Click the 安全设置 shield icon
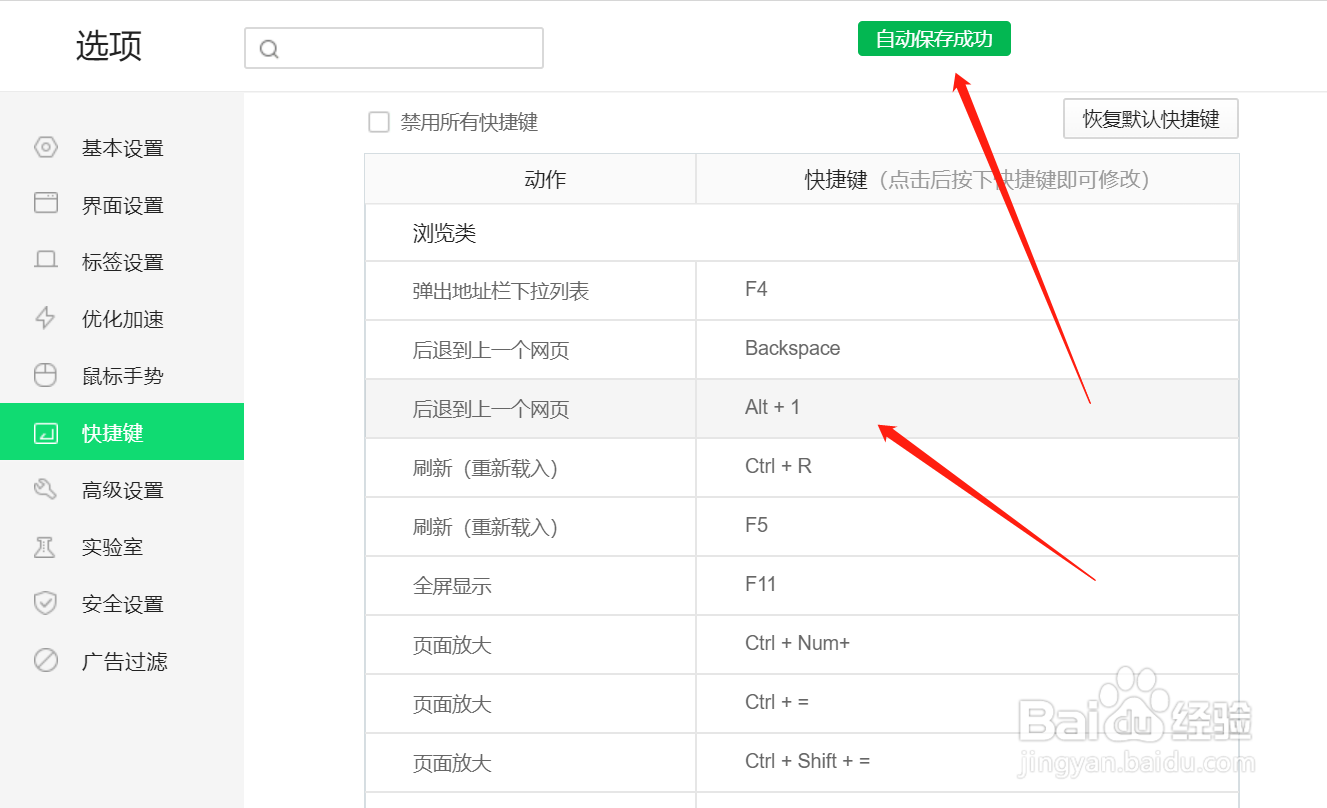Viewport: 1327px width, 808px height. pyautogui.click(x=46, y=603)
